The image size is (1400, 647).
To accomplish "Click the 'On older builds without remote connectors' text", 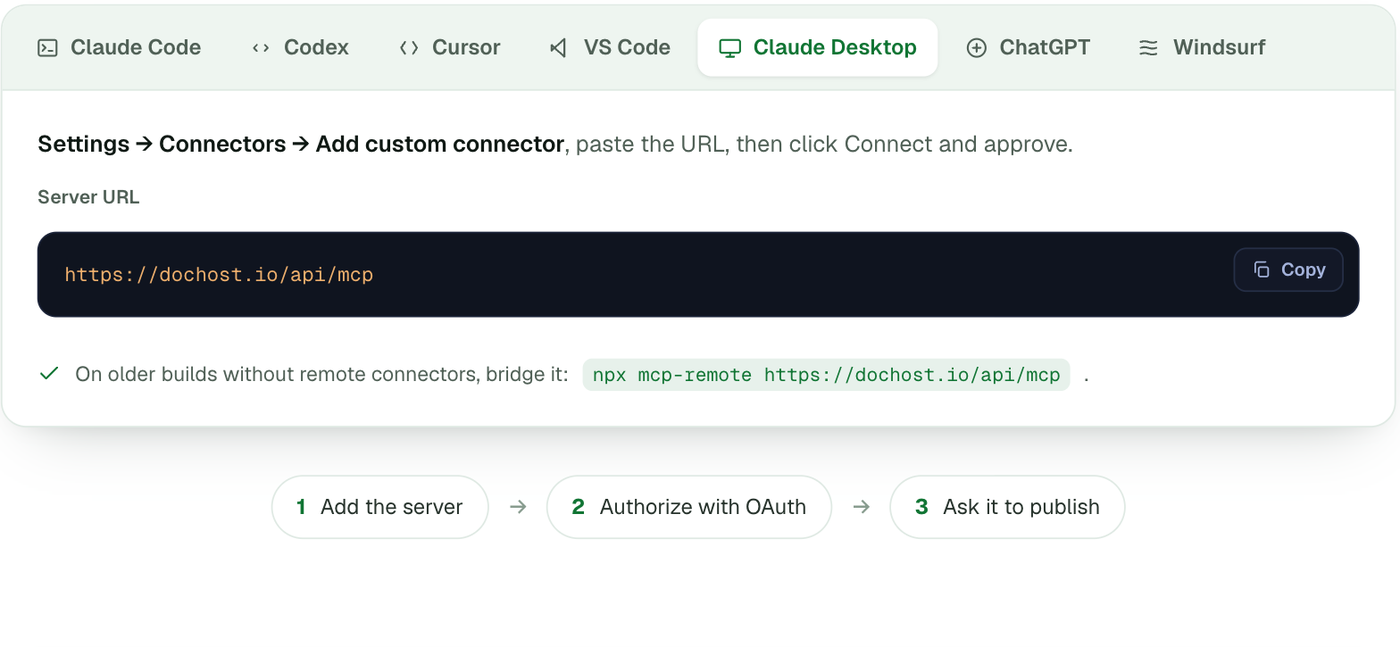I will [277, 375].
